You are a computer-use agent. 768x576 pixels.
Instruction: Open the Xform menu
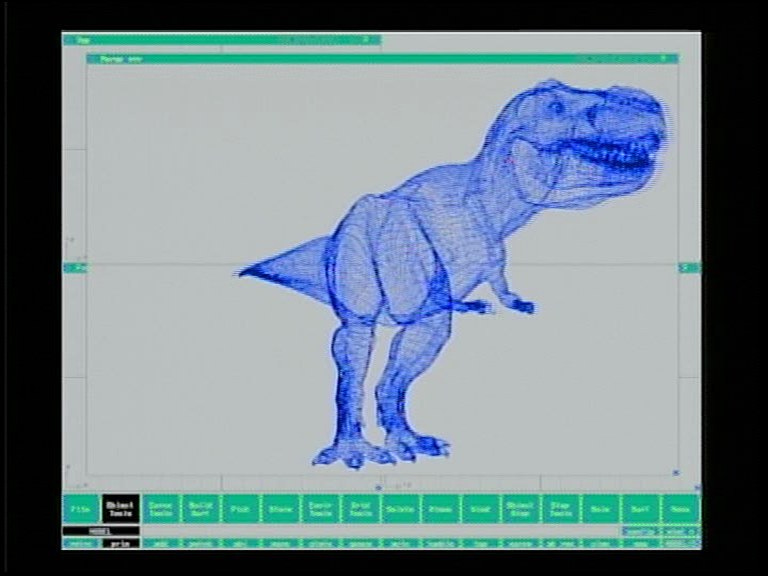(281, 509)
